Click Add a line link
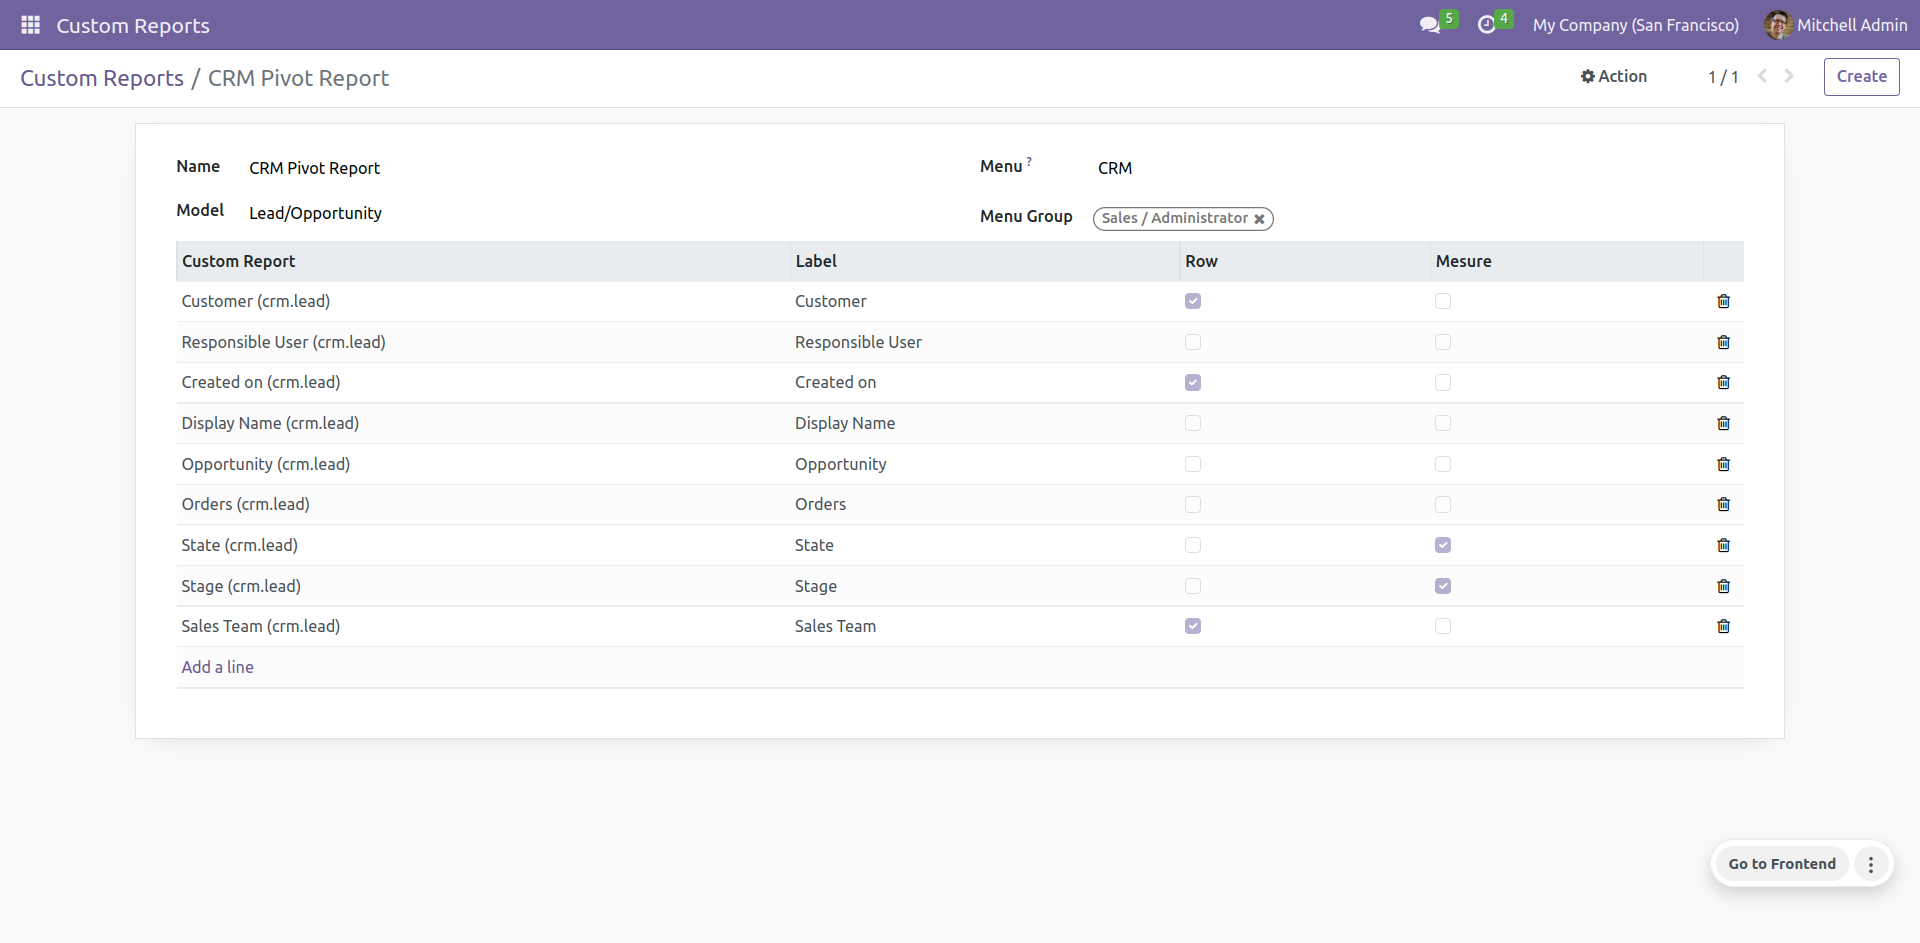This screenshot has height=943, width=1920. coord(217,667)
